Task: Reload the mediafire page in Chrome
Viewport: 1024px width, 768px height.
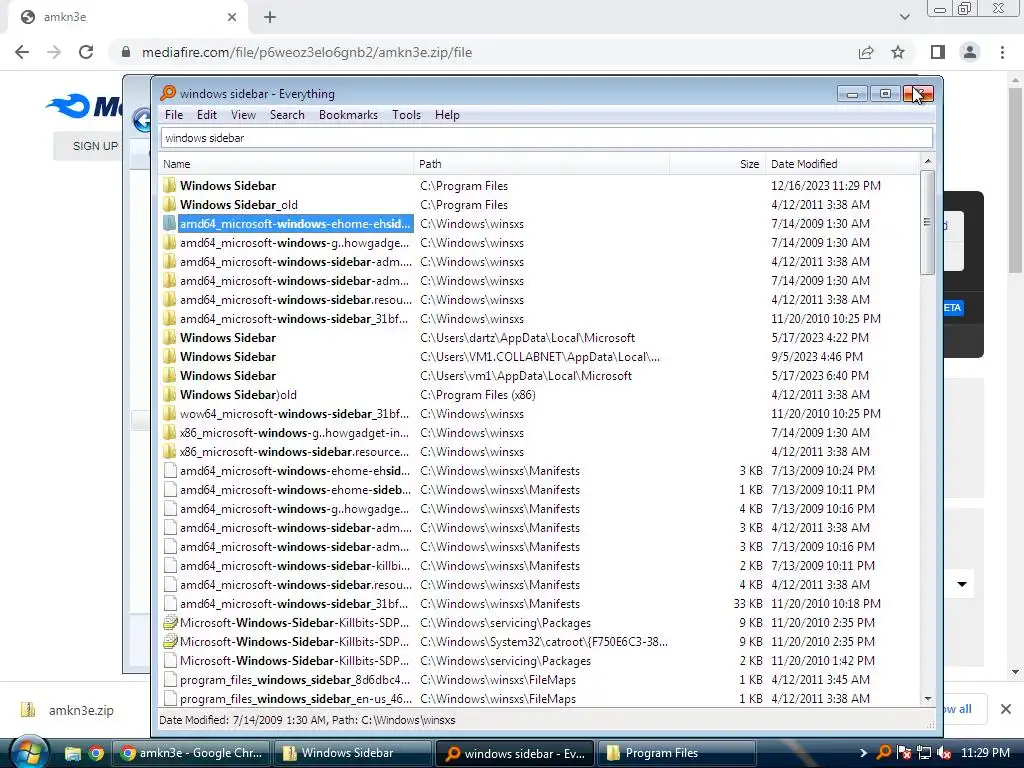Action: tap(86, 52)
